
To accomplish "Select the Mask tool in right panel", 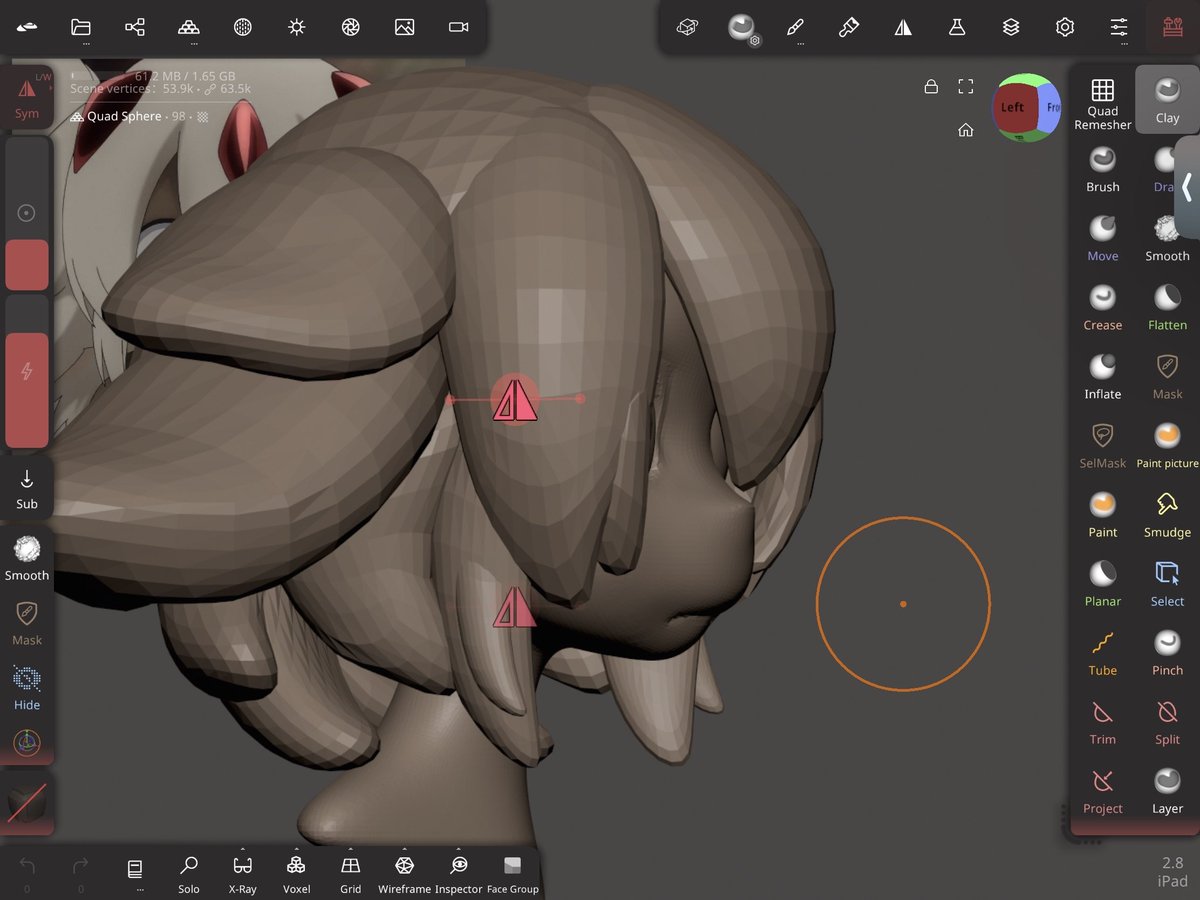I will click(x=1167, y=376).
